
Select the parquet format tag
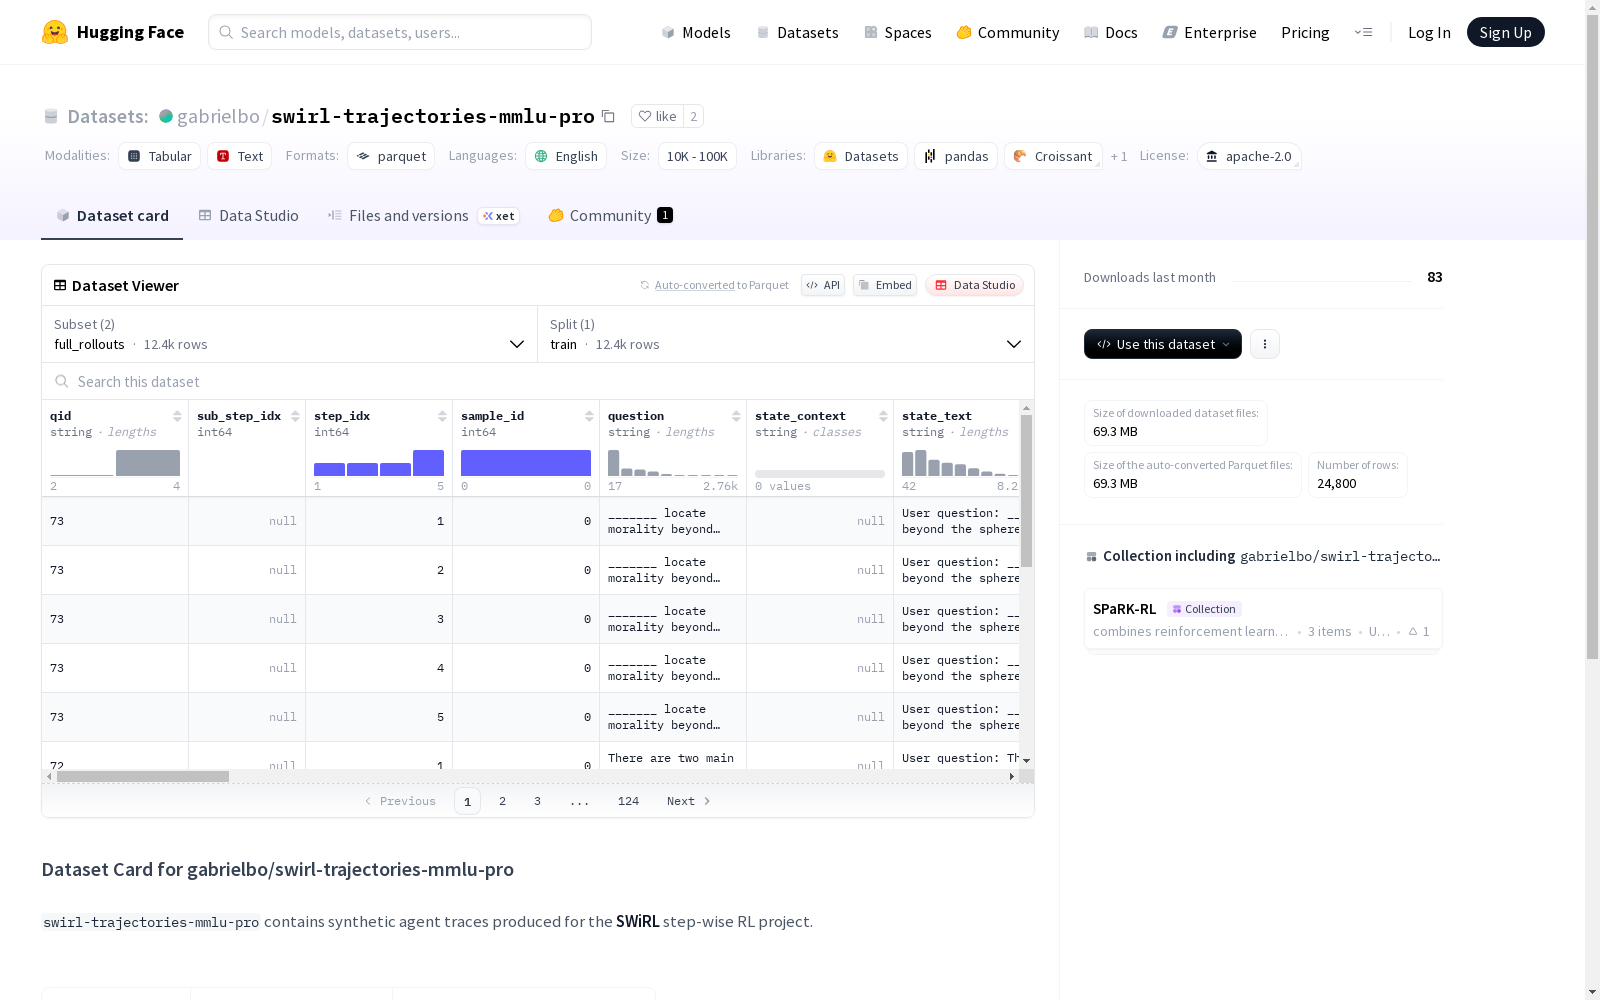(x=391, y=156)
